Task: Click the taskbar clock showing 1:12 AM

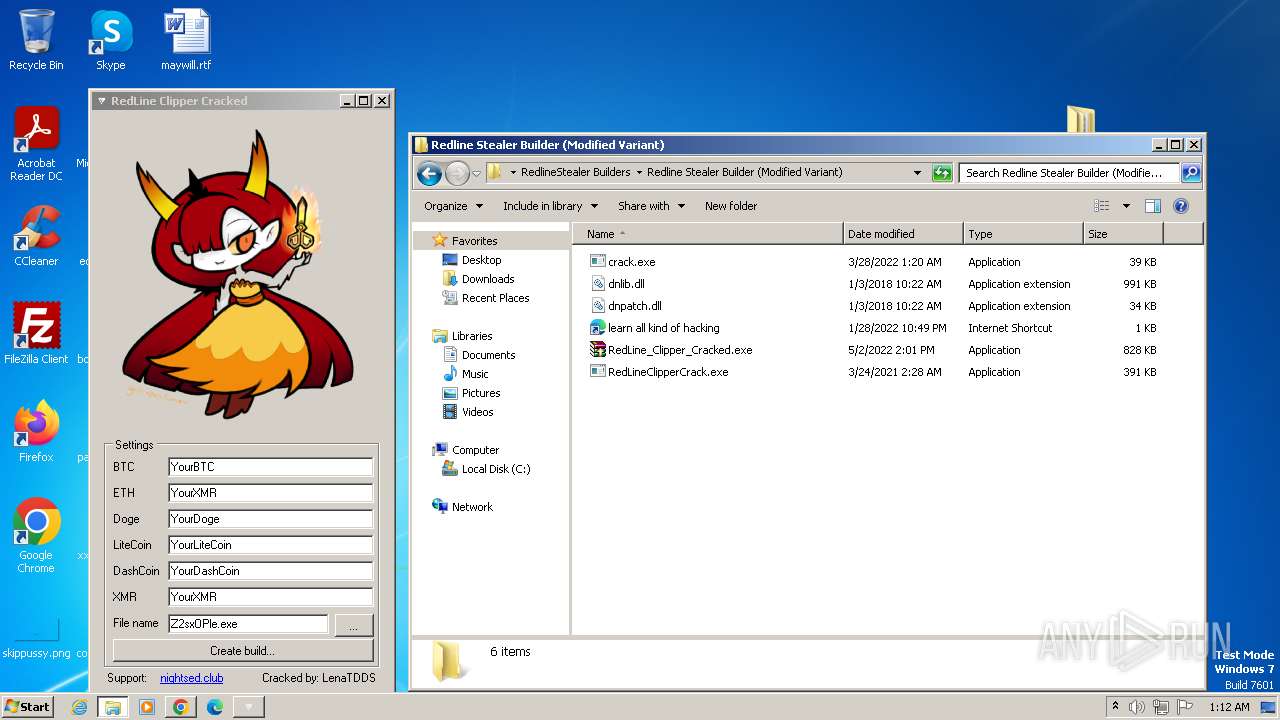Action: [x=1229, y=707]
